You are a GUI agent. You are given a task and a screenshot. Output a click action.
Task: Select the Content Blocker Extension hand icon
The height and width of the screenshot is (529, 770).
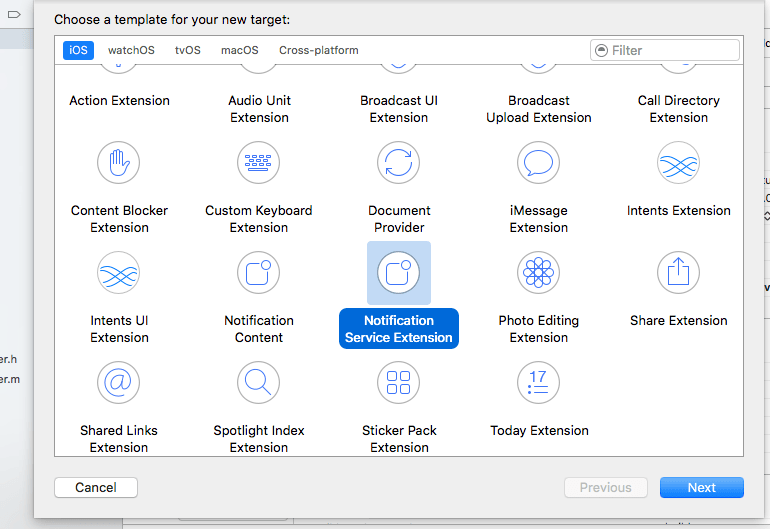click(119, 162)
